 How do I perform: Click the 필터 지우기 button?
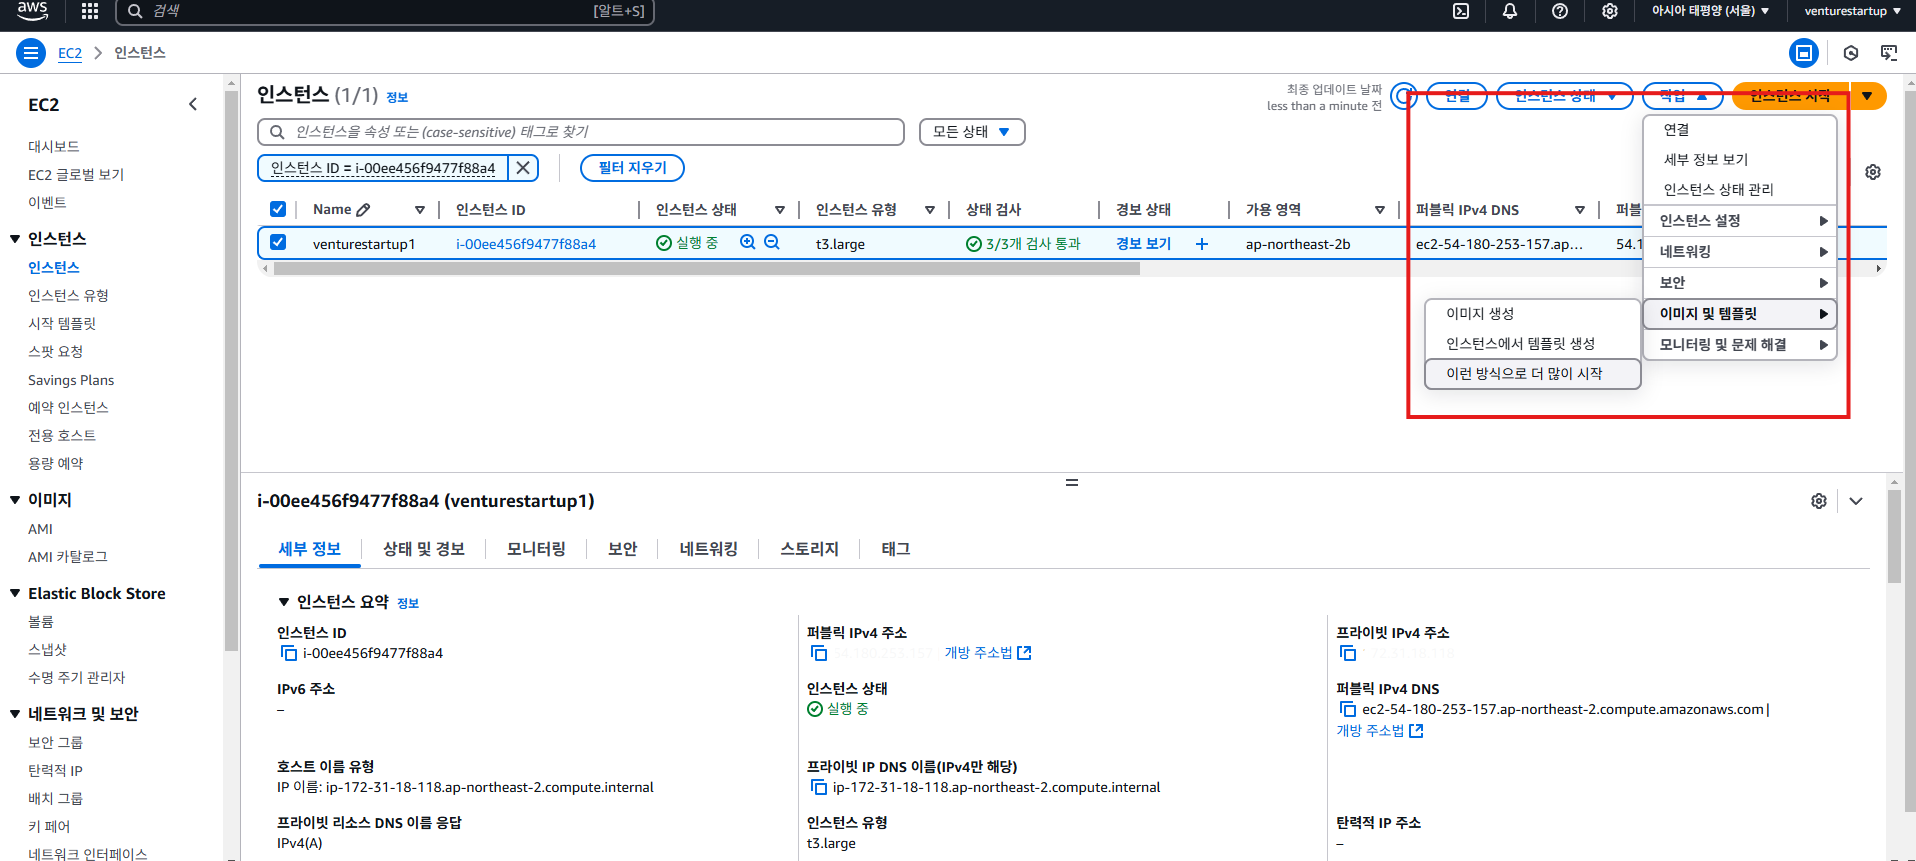[x=632, y=168]
